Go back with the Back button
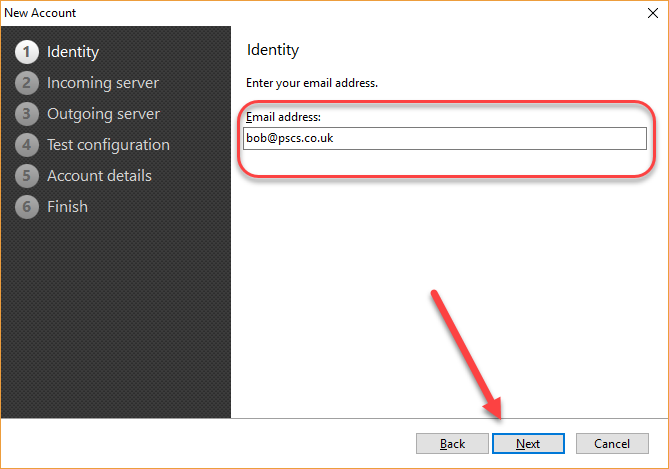This screenshot has width=669, height=469. pos(452,444)
